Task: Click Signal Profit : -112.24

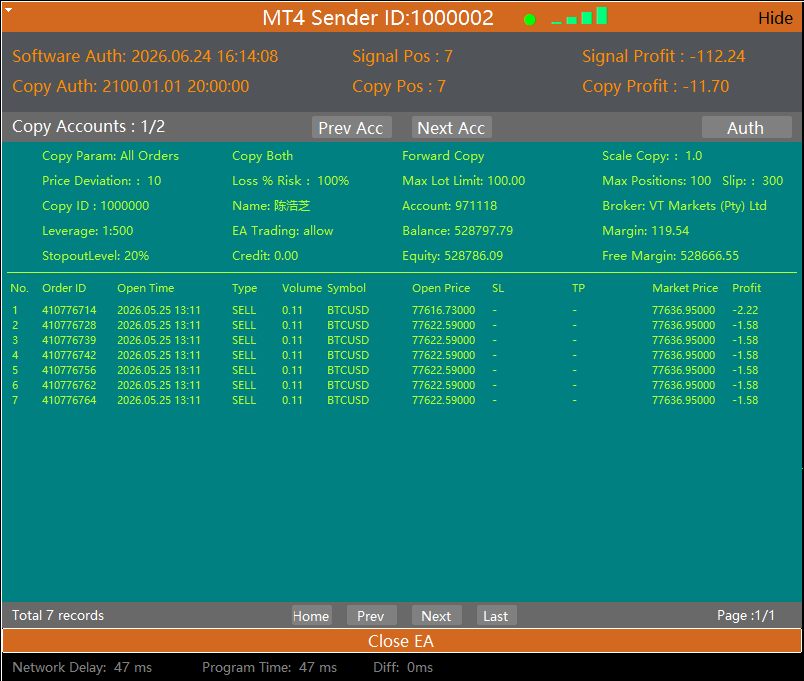Action: tap(664, 56)
